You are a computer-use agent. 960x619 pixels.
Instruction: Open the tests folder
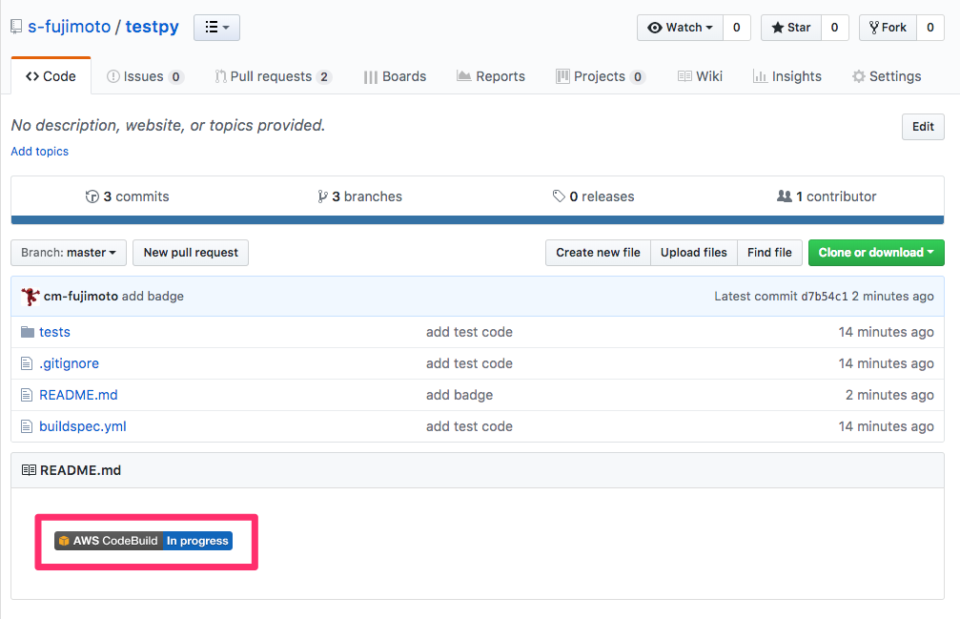point(54,331)
